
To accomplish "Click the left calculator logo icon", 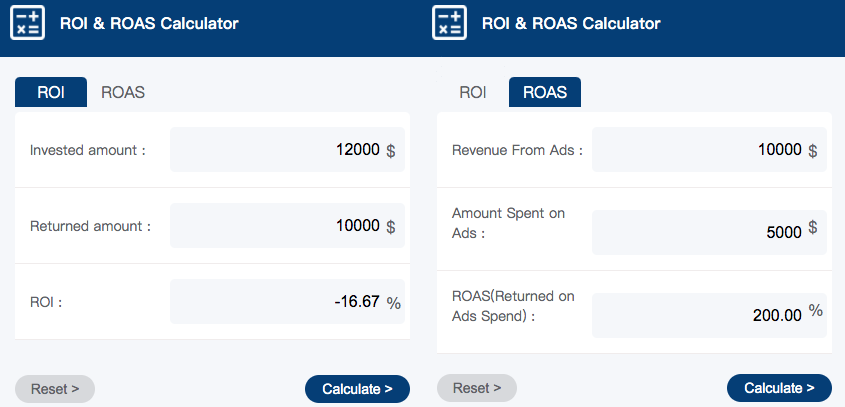I will pyautogui.click(x=27, y=23).
